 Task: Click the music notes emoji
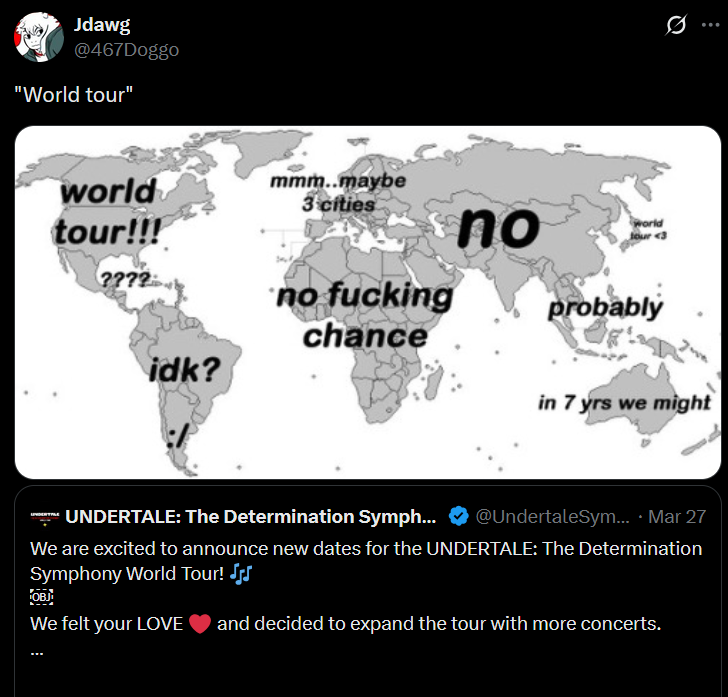241,574
